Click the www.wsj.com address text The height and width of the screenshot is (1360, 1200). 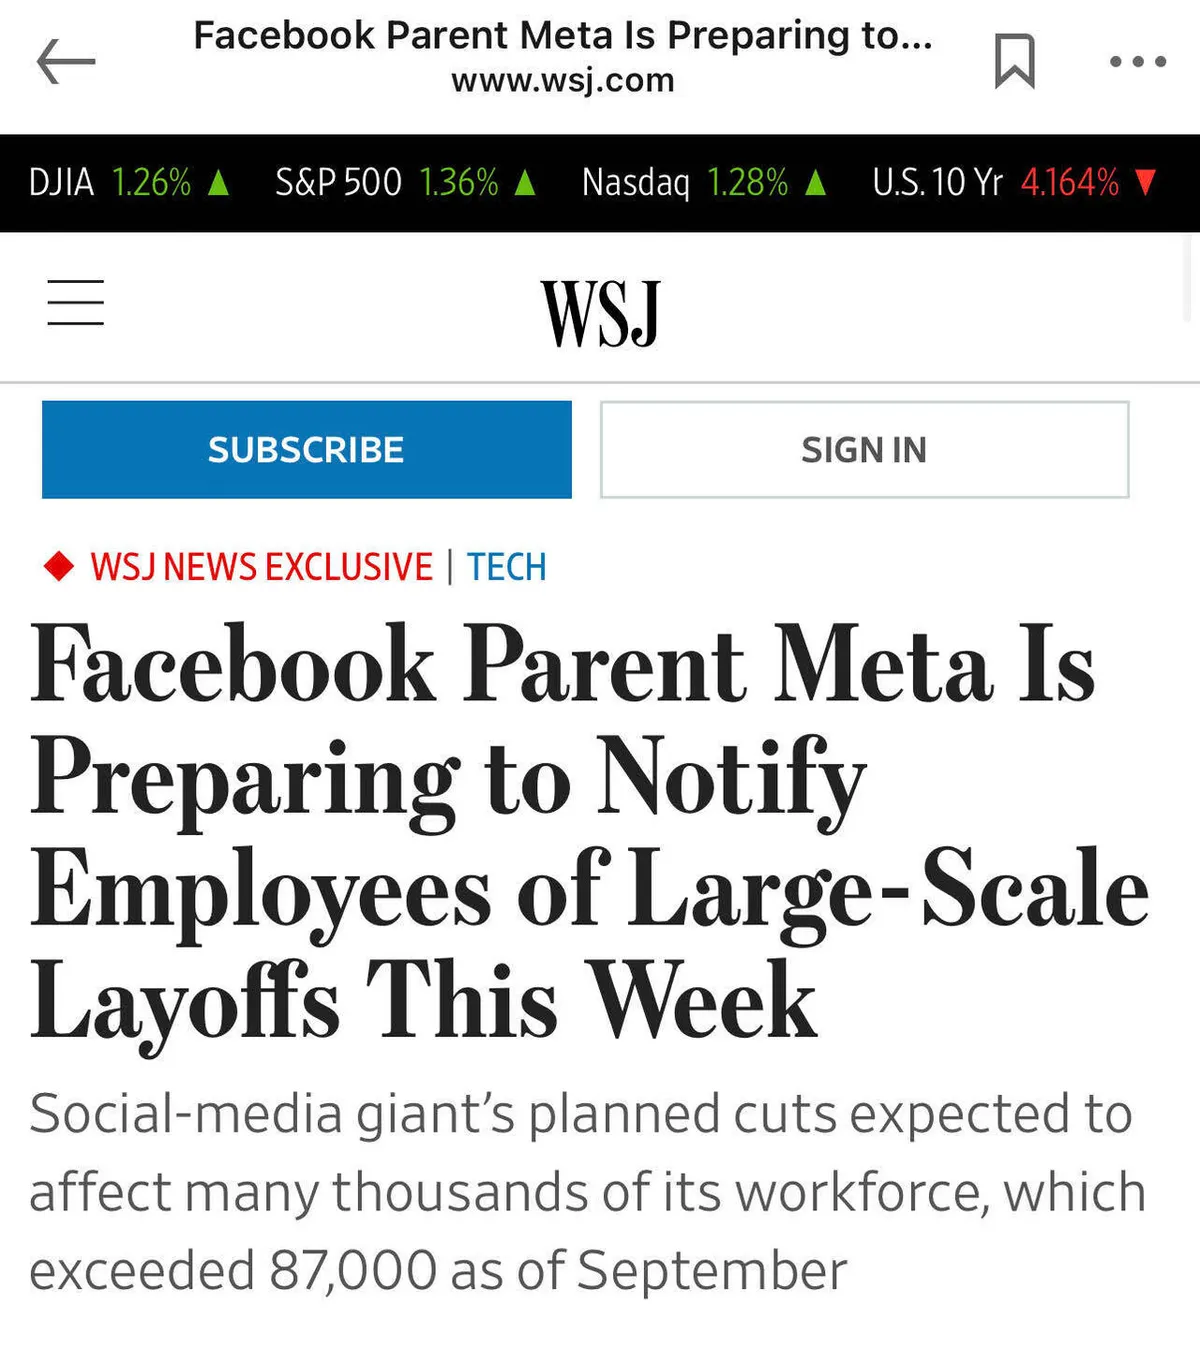(563, 80)
